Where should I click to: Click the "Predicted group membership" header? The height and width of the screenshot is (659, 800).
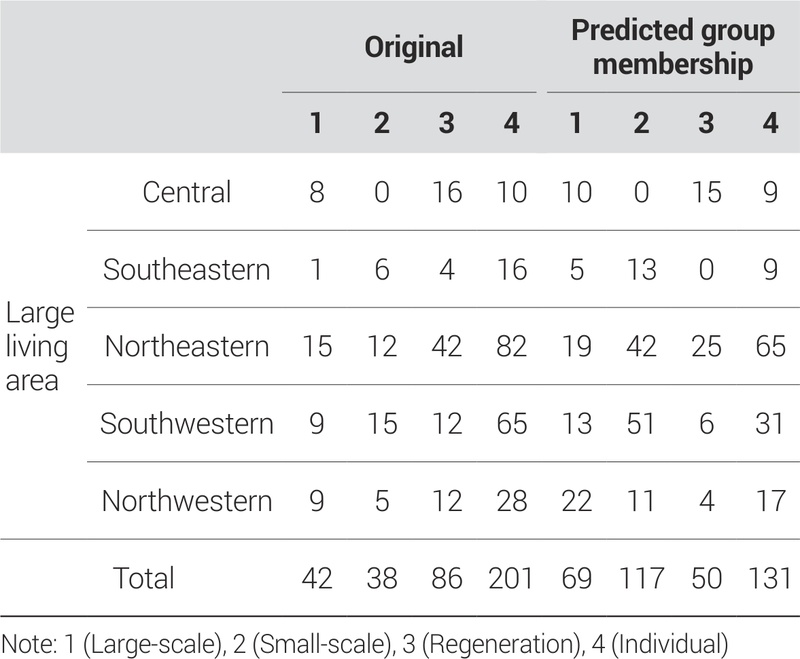[672, 47]
